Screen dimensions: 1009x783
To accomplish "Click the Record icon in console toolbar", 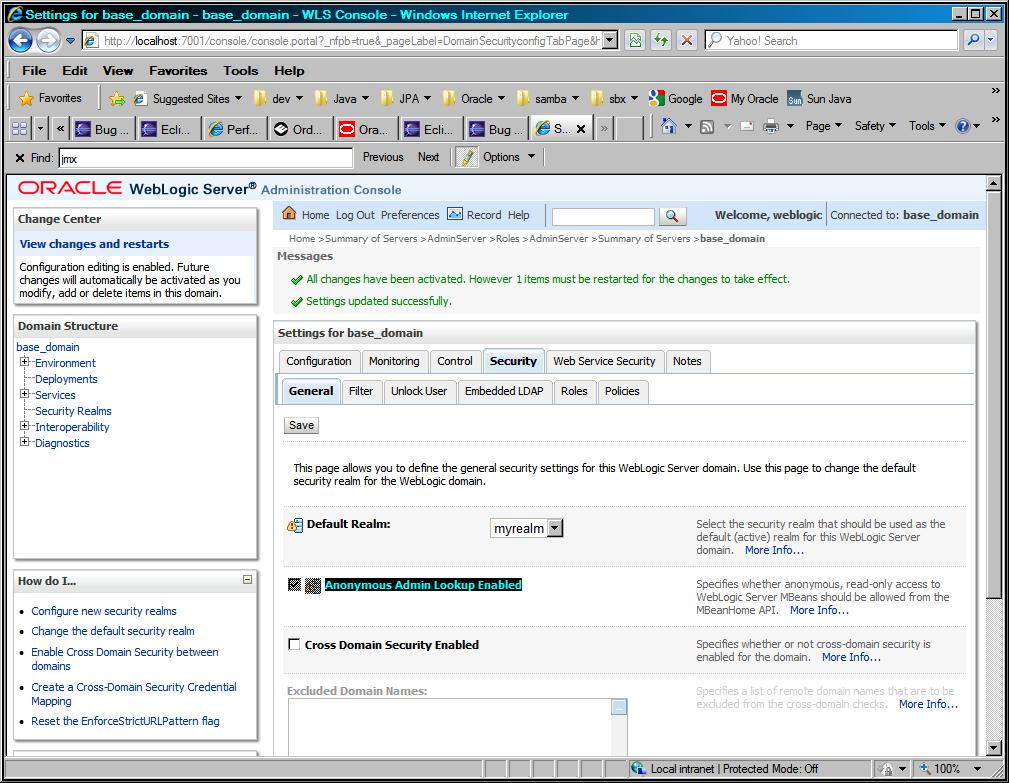I will point(455,214).
